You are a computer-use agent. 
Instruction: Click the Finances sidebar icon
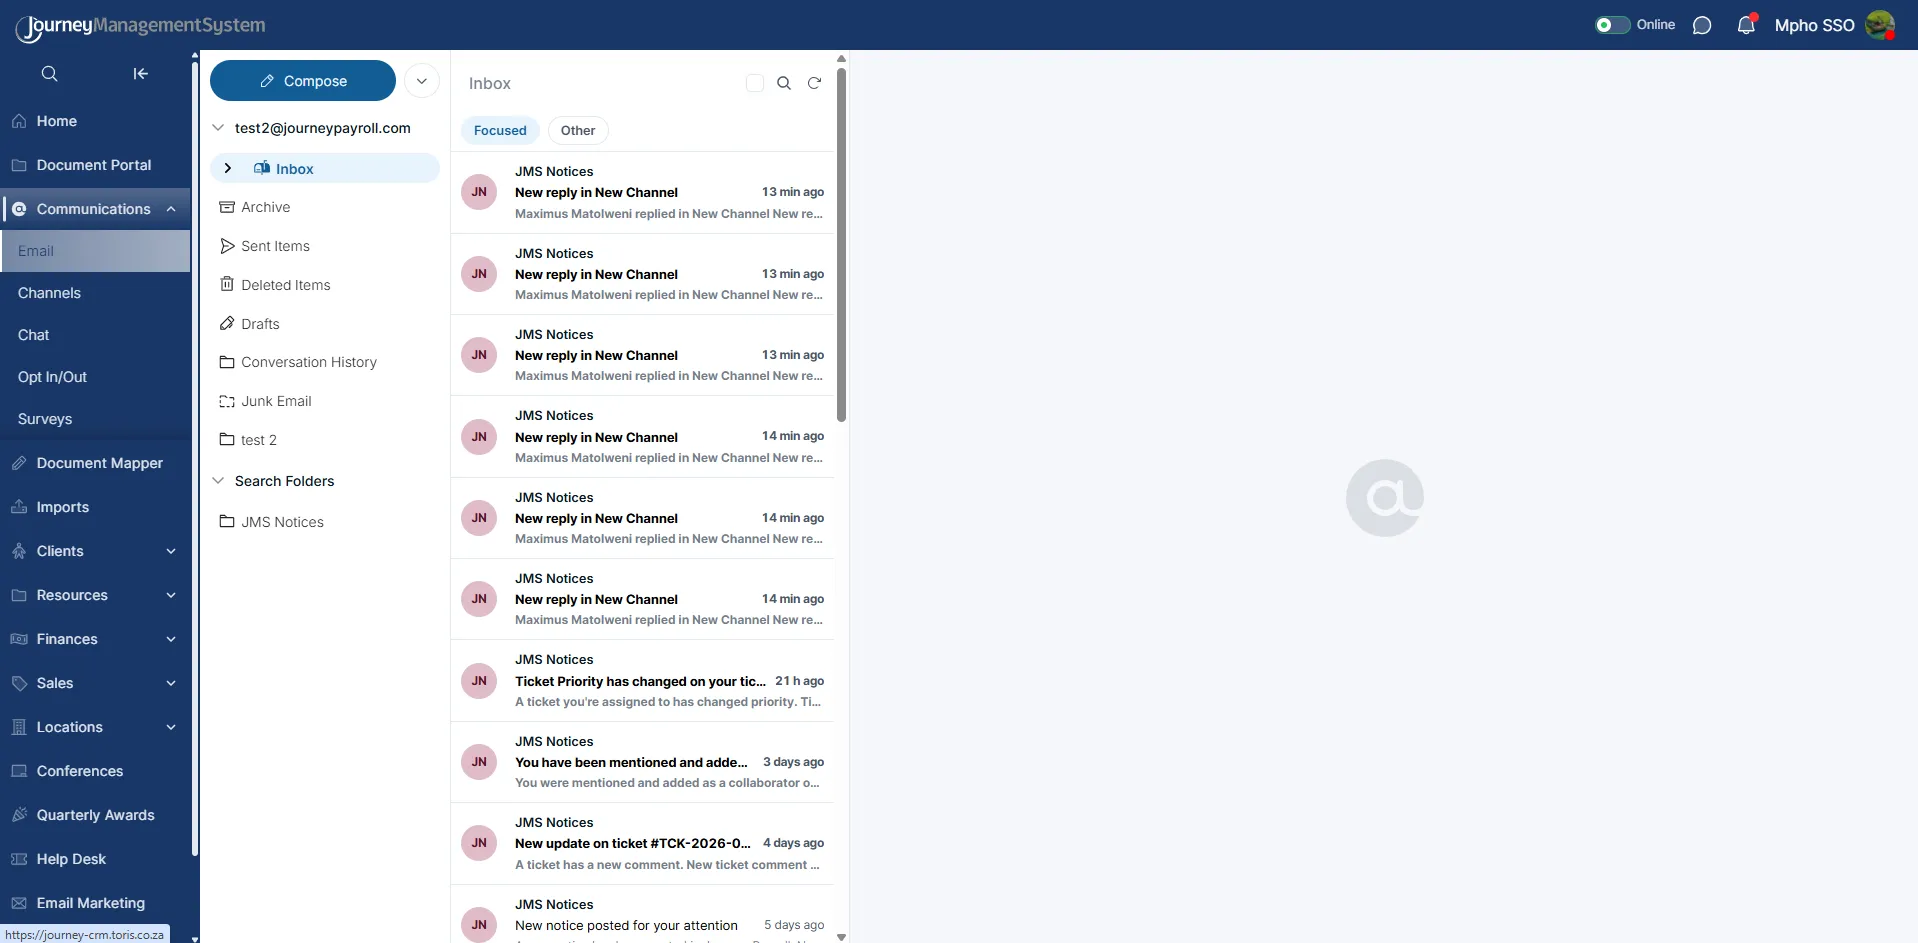19,639
